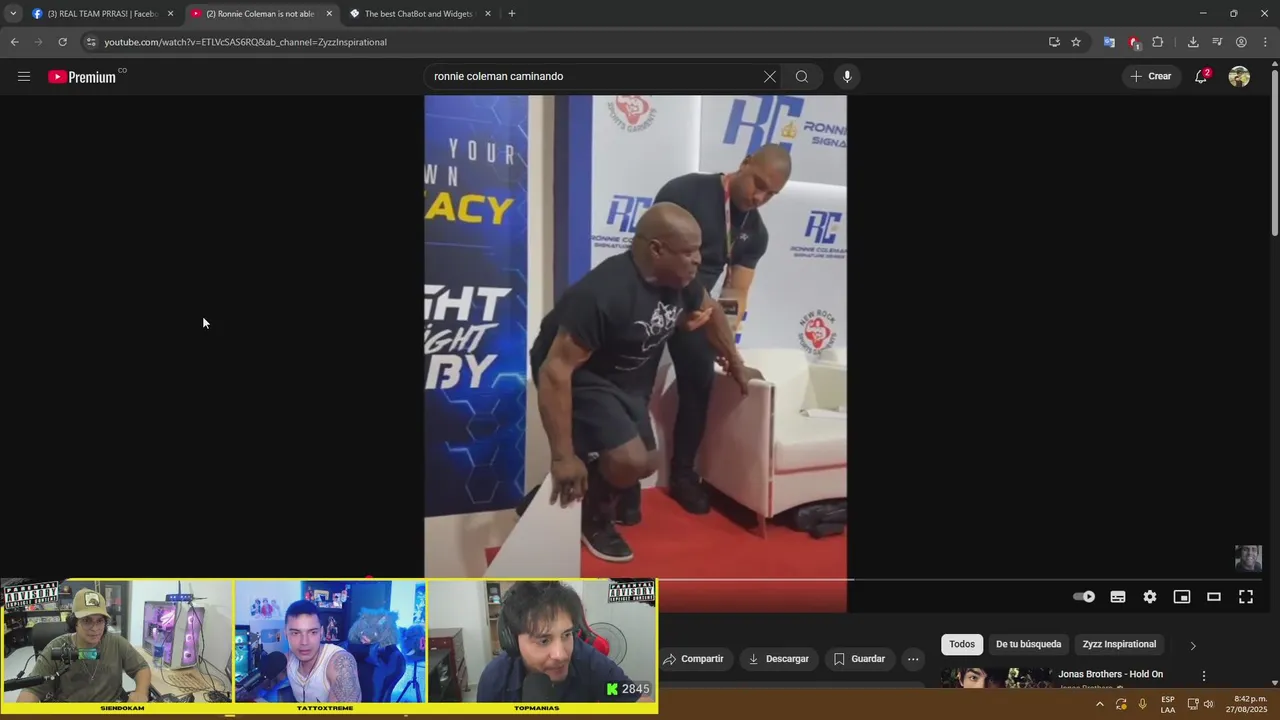Open the Crear button
Viewport: 1280px width, 720px height.
point(1150,77)
